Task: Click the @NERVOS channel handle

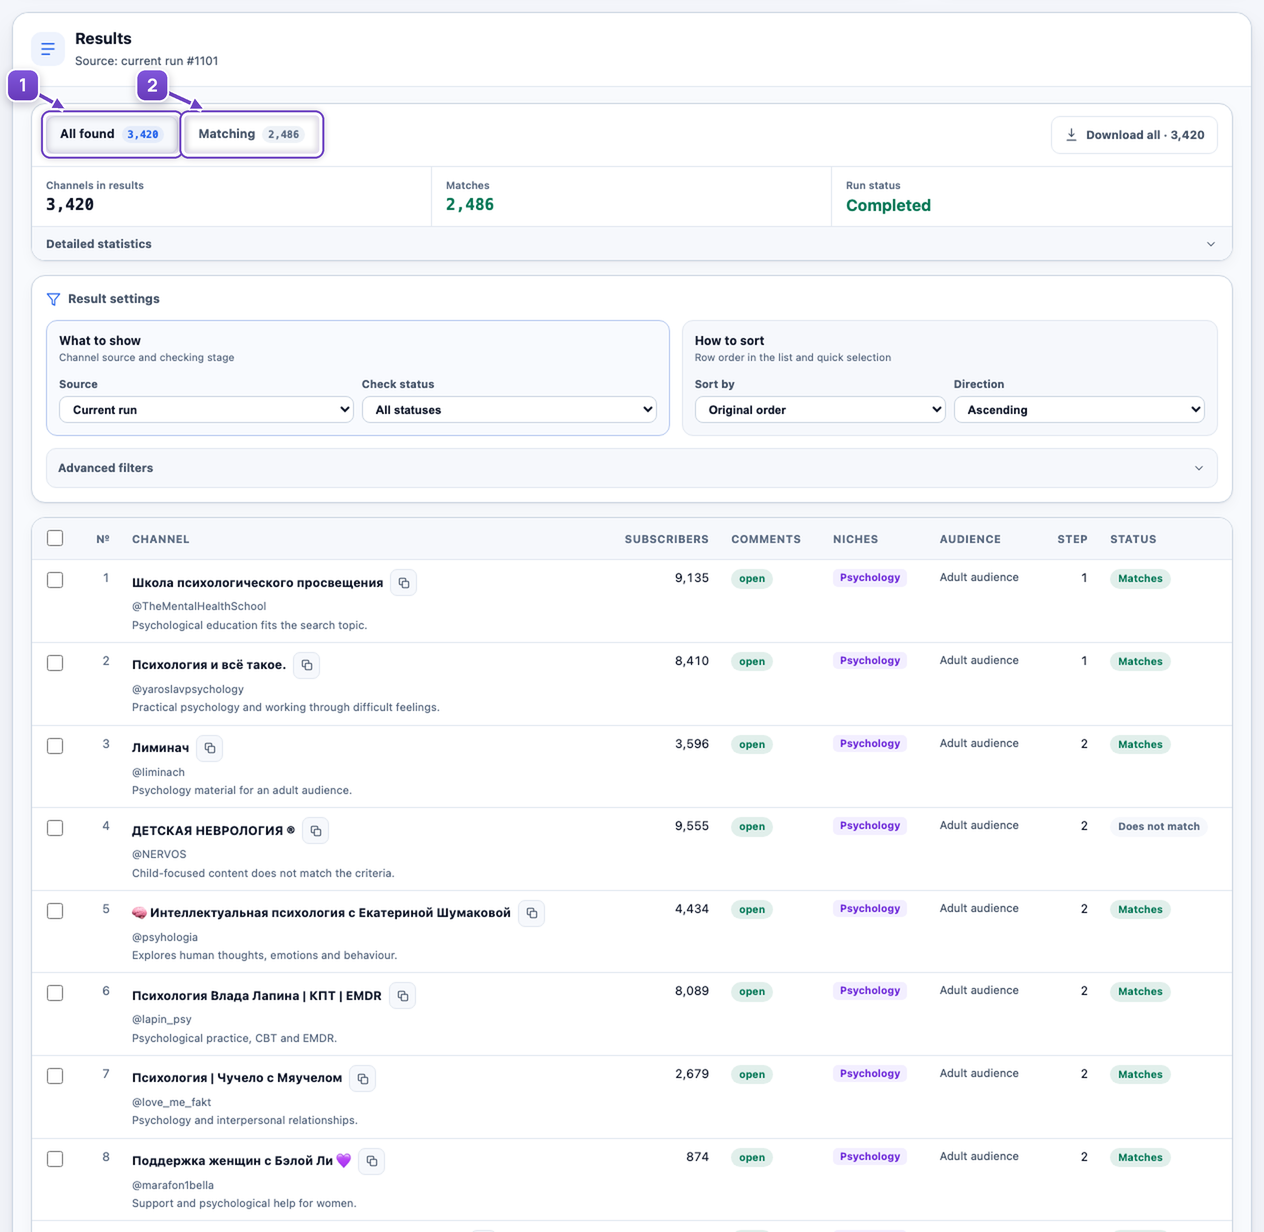Action: click(x=159, y=854)
